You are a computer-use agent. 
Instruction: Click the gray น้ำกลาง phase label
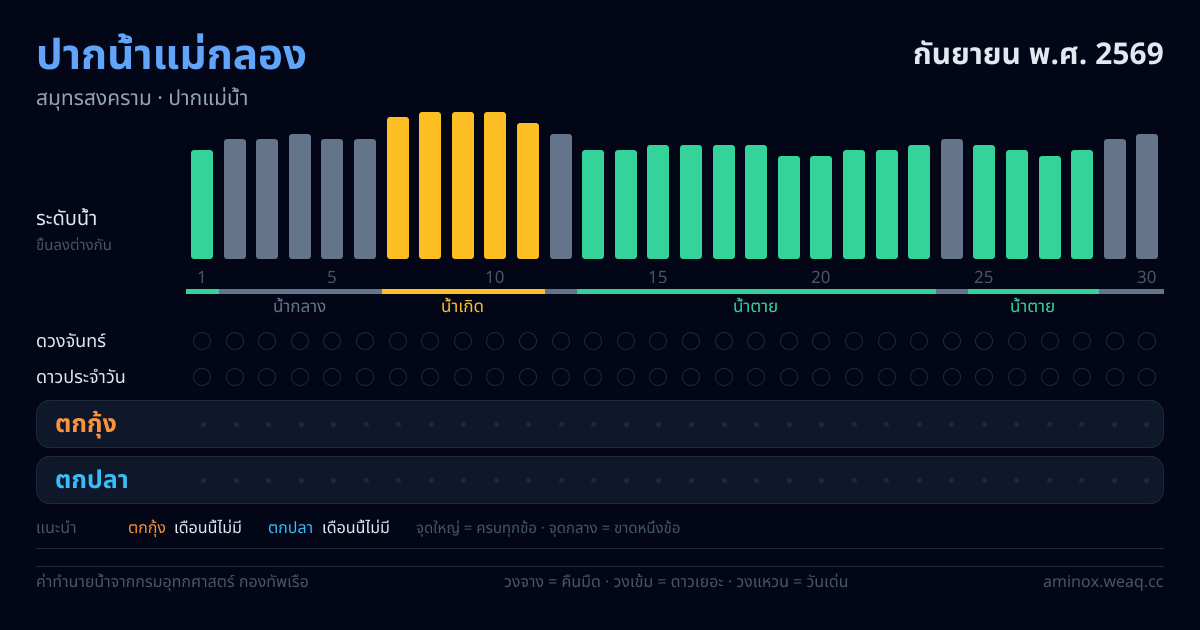click(x=299, y=306)
